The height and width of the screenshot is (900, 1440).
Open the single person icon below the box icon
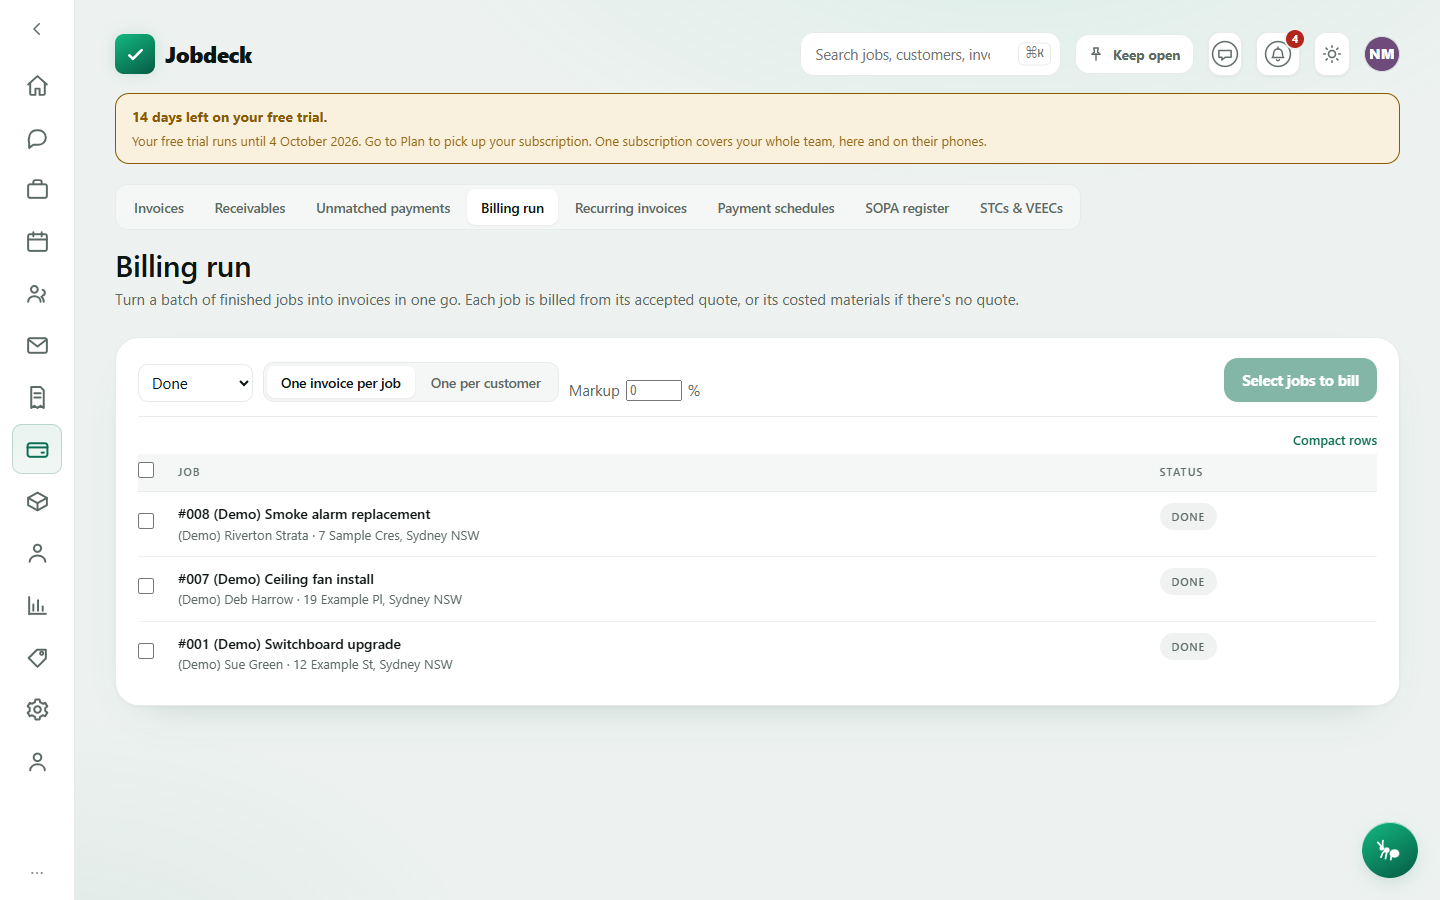point(37,554)
